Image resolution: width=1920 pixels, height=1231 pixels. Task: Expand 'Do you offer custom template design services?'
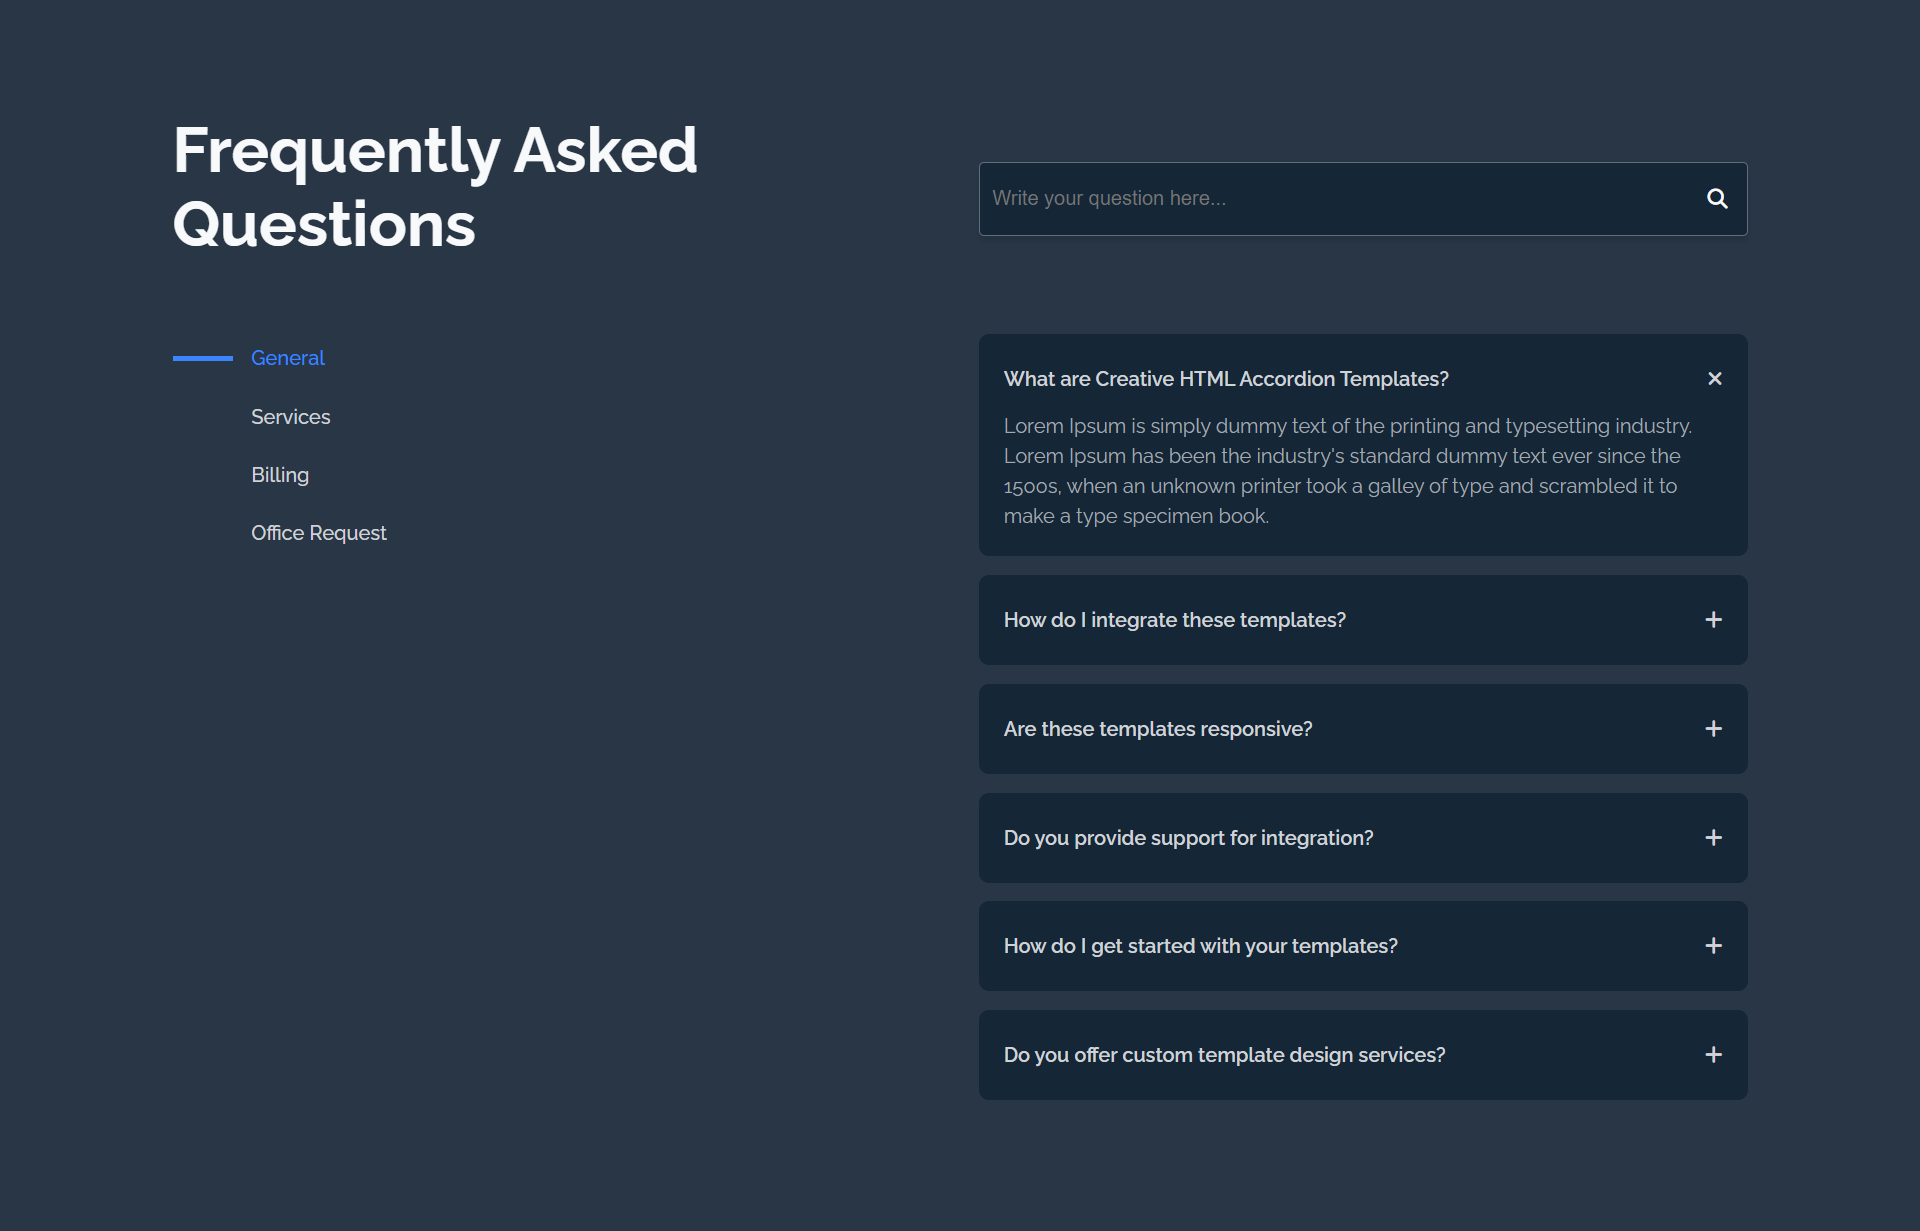pyautogui.click(x=1224, y=1054)
